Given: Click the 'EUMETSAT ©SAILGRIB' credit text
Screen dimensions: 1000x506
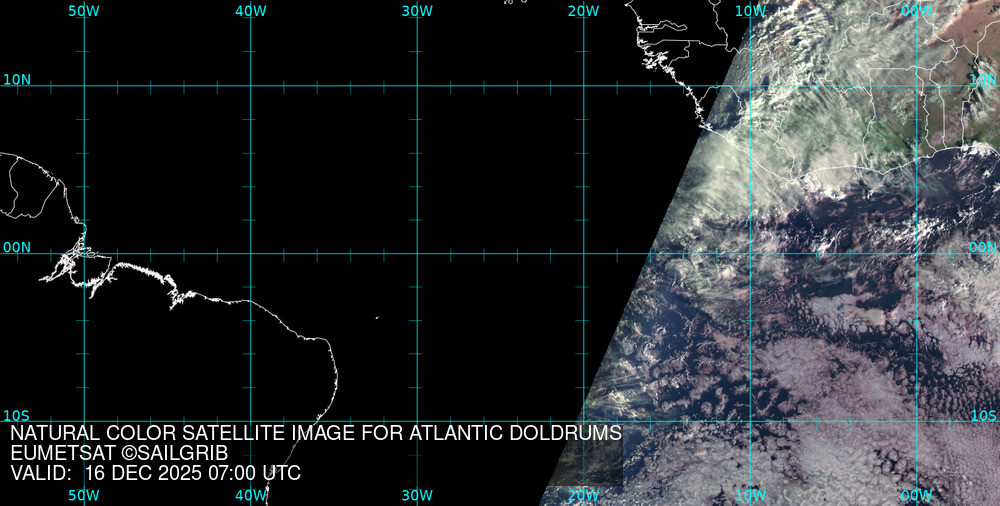Looking at the screenshot, I should [119, 453].
